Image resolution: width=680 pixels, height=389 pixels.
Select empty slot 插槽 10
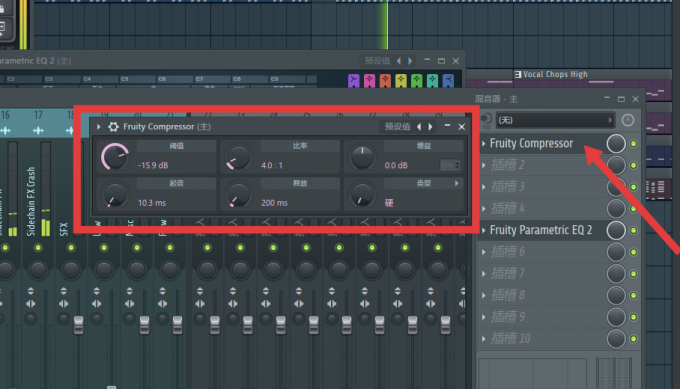[x=510, y=339]
